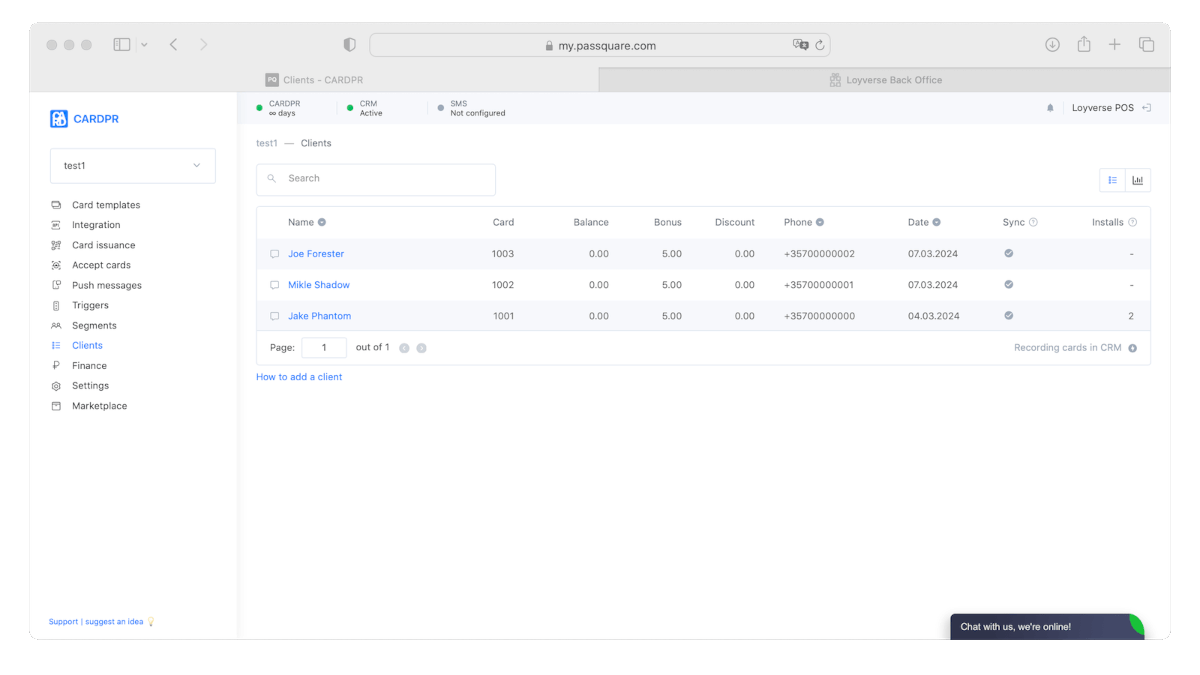This screenshot has width=1200, height=675.
Task: Click the Recording cards in CRM icon
Action: click(1132, 348)
